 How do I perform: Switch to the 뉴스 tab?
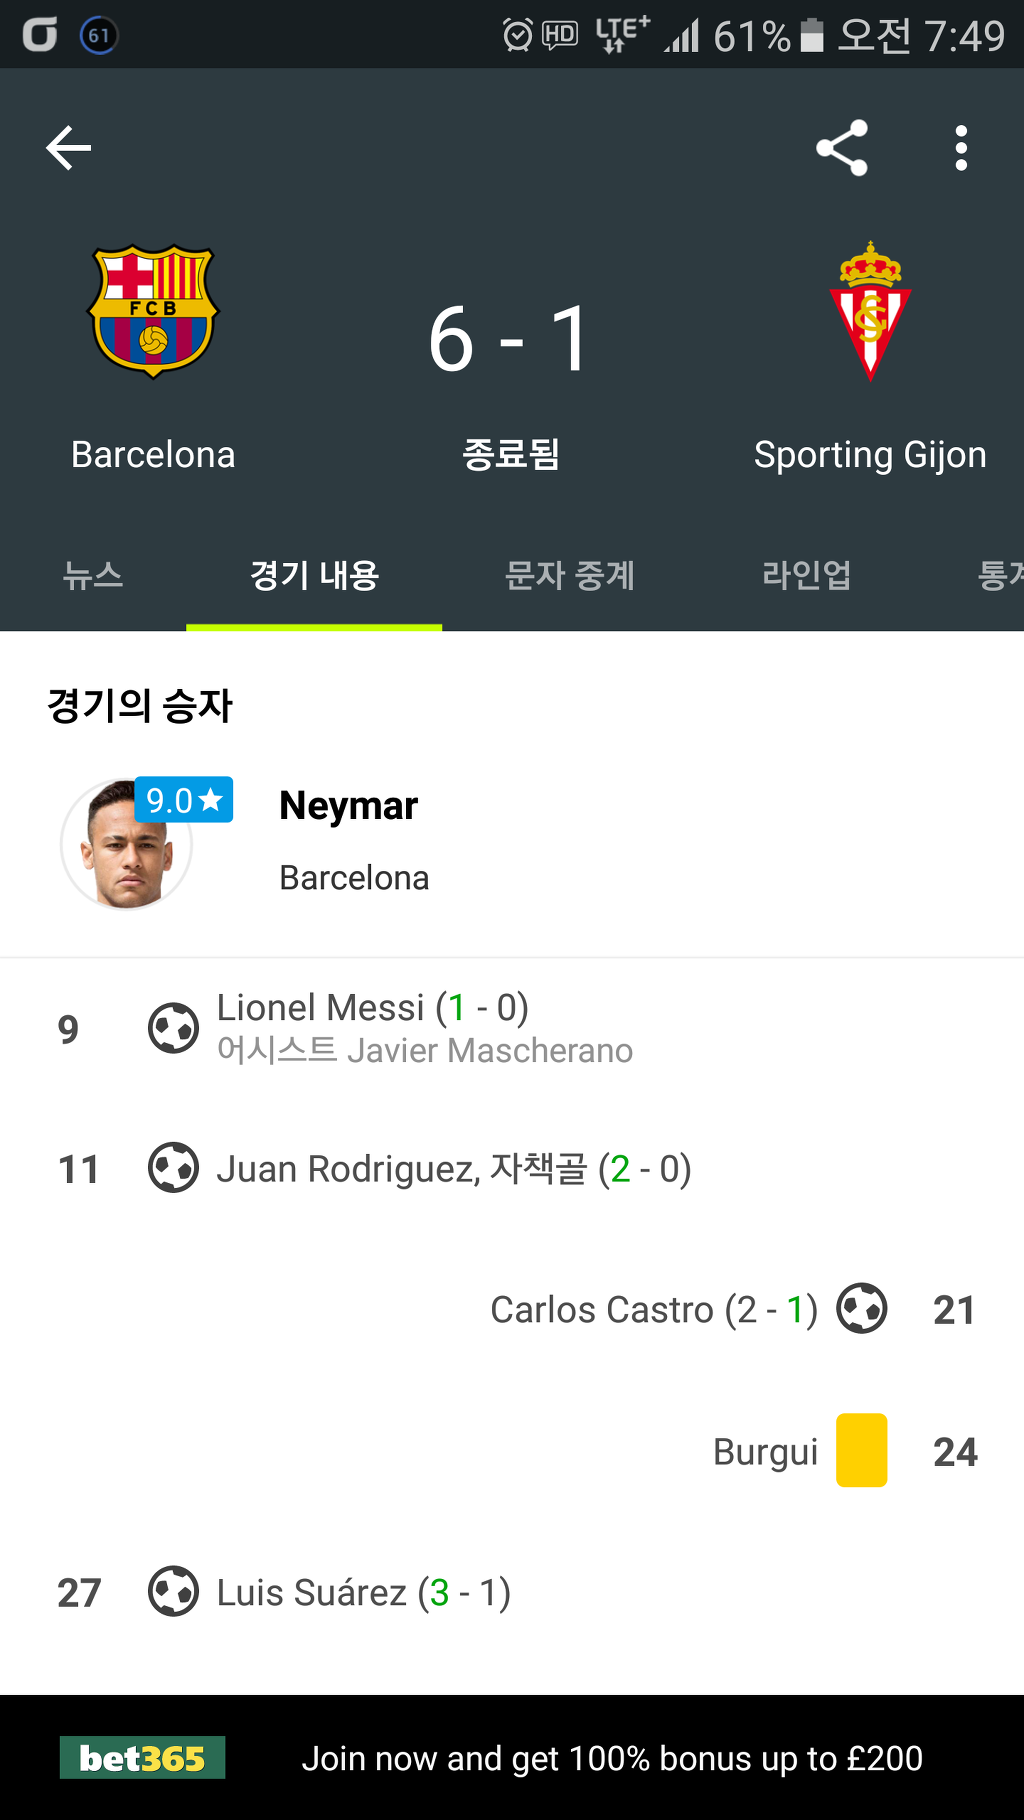(x=93, y=575)
